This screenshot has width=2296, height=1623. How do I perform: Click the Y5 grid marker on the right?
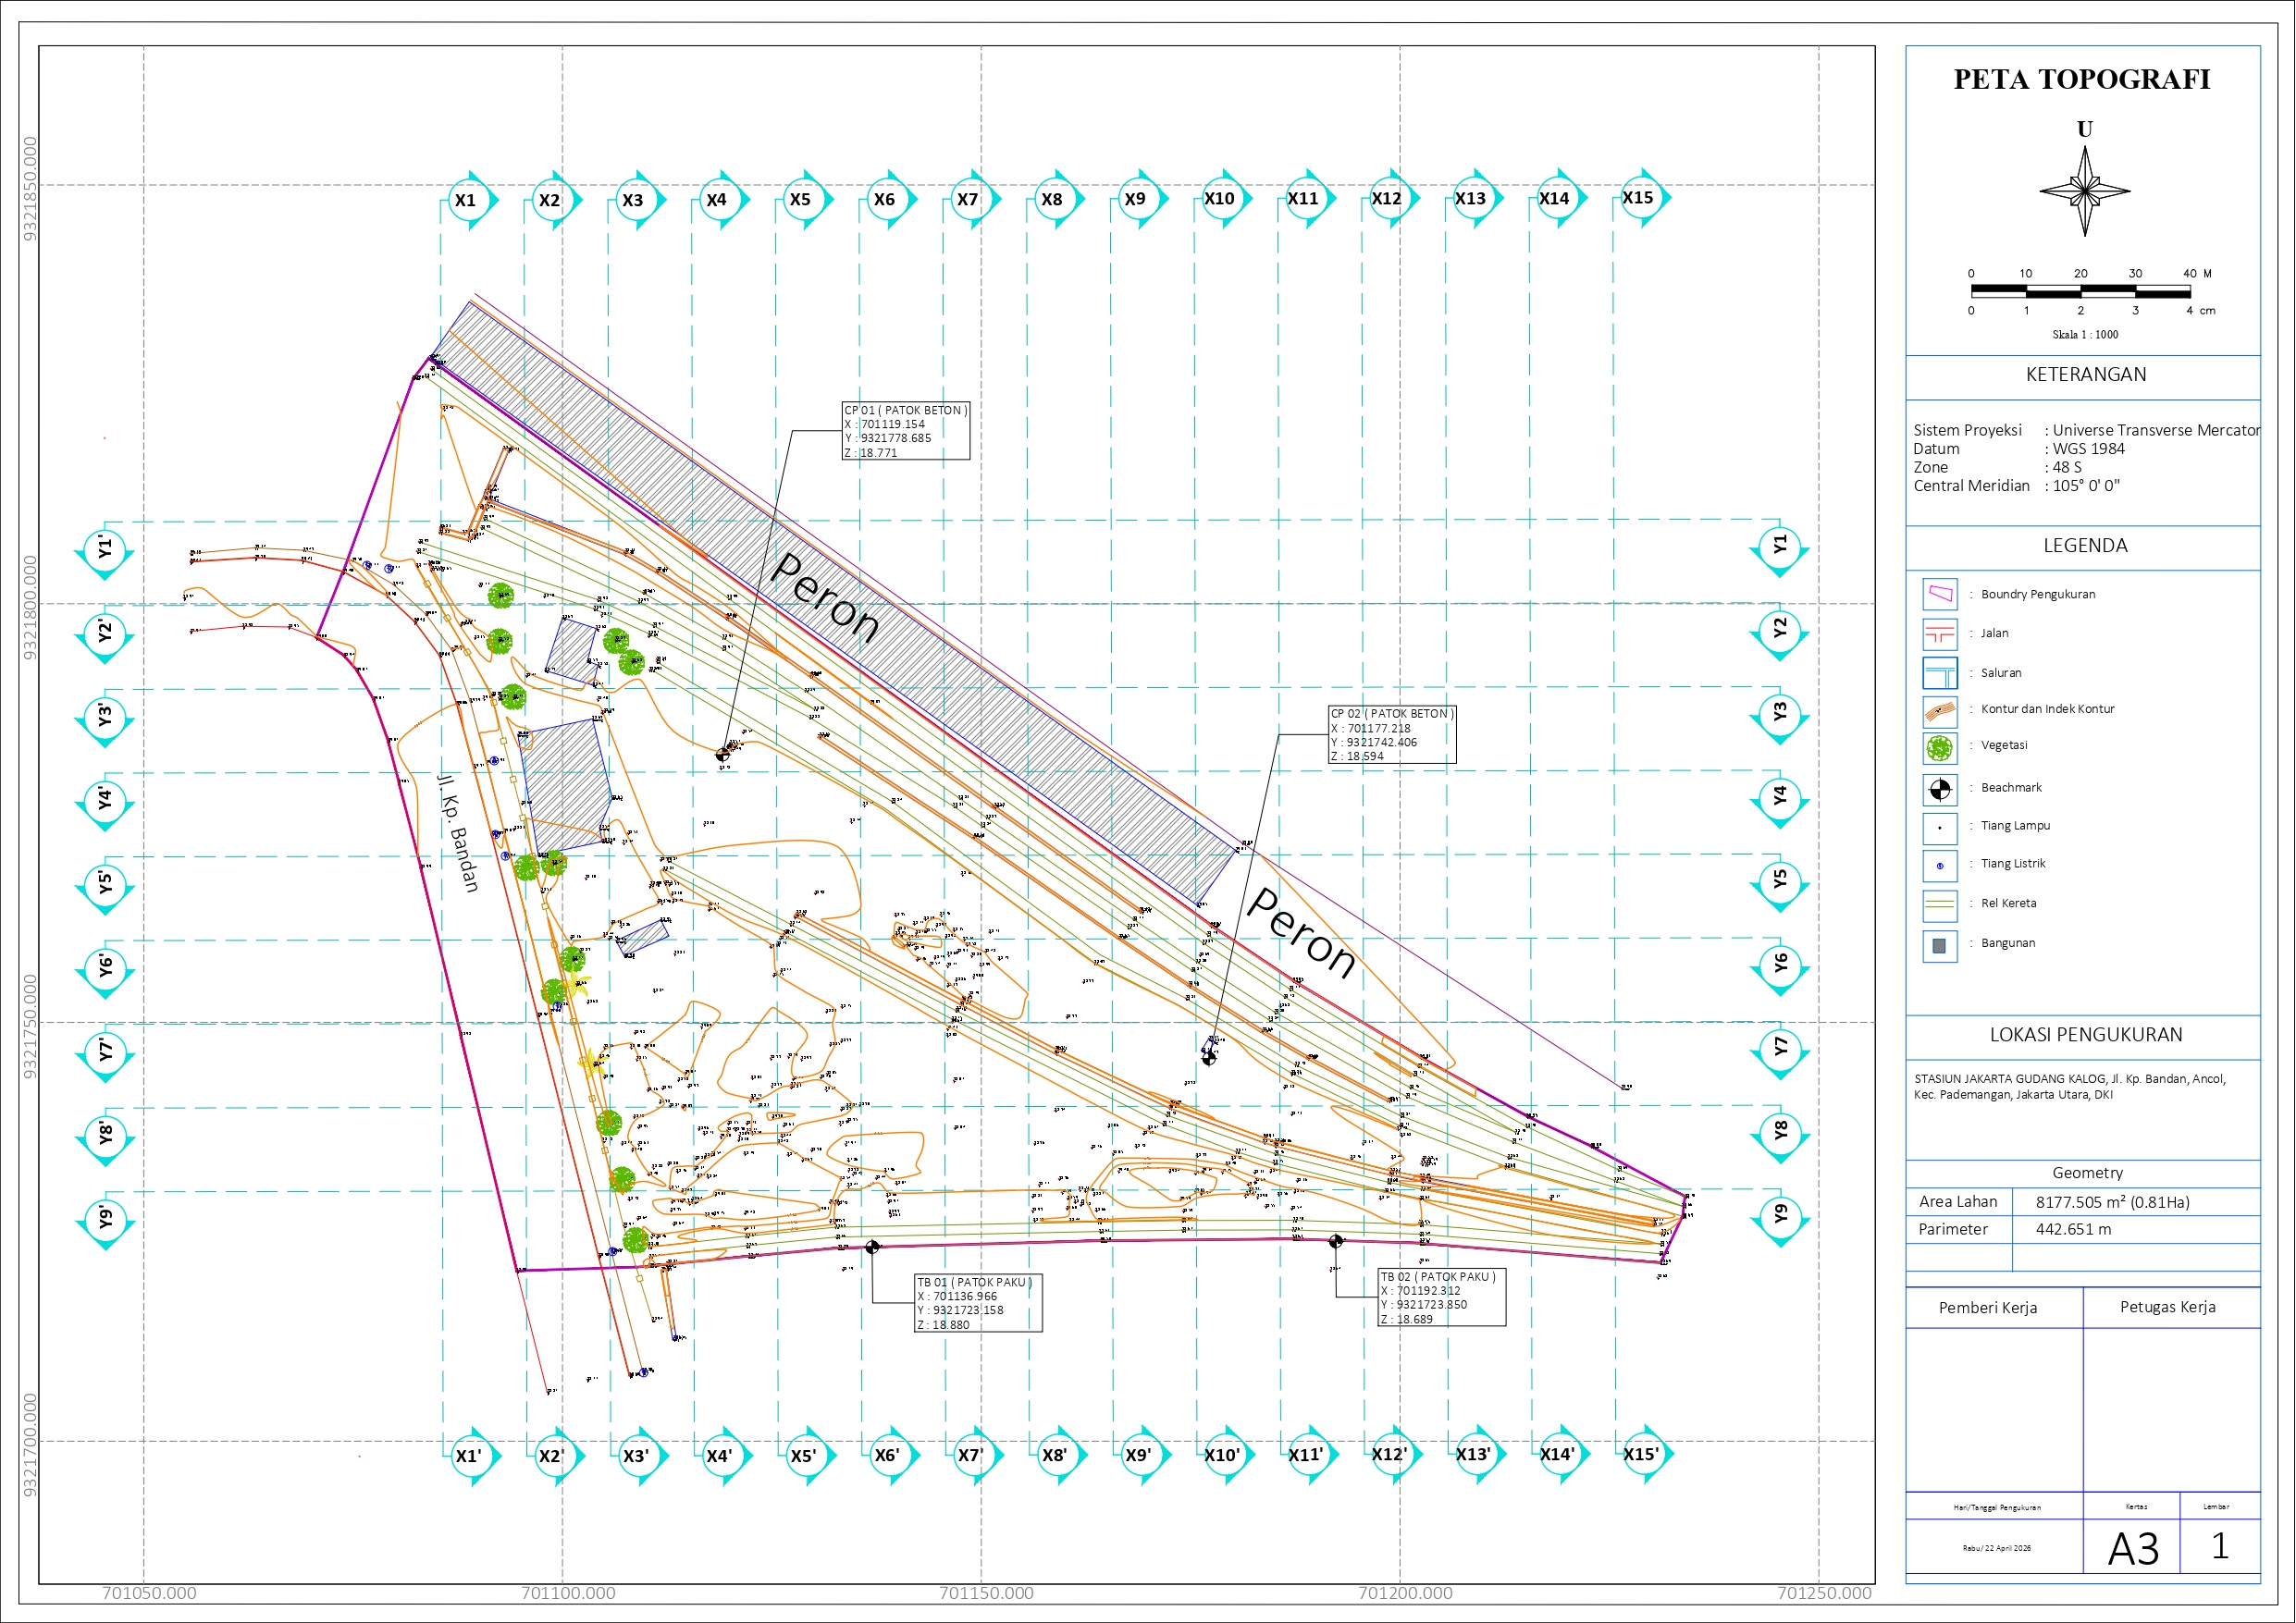click(1780, 882)
